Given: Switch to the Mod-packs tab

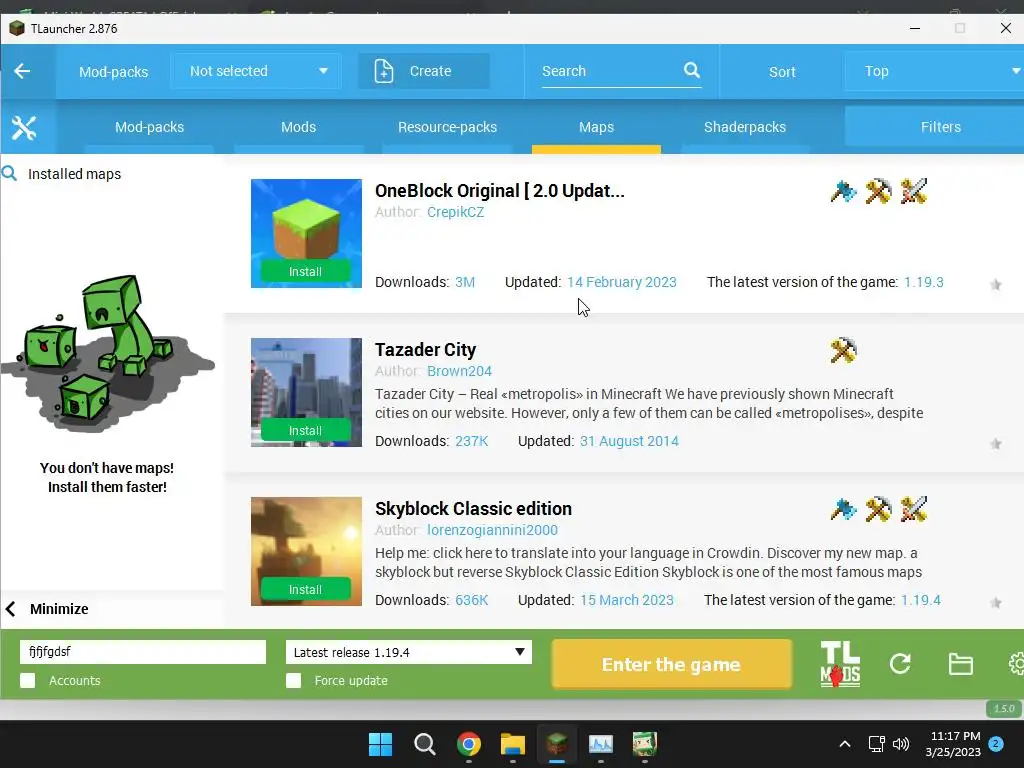Looking at the screenshot, I should [x=149, y=127].
